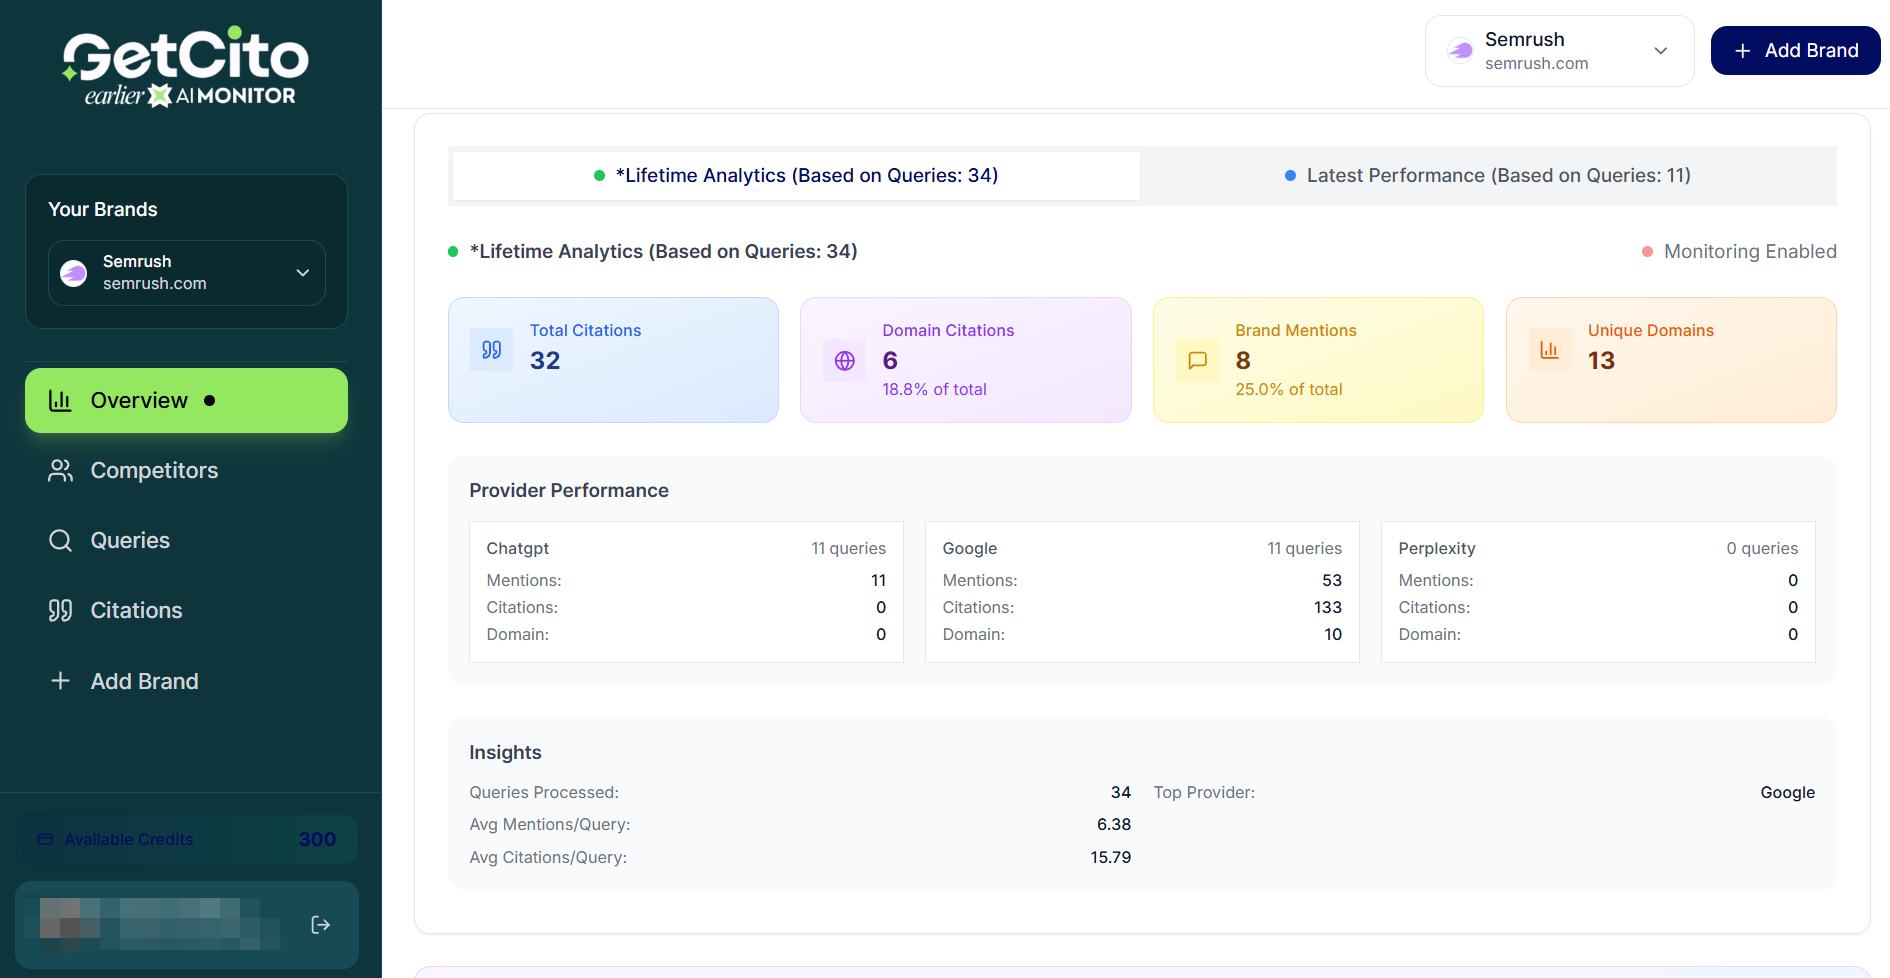This screenshot has width=1890, height=978.
Task: Click the Queries magnifier icon
Action: point(60,541)
